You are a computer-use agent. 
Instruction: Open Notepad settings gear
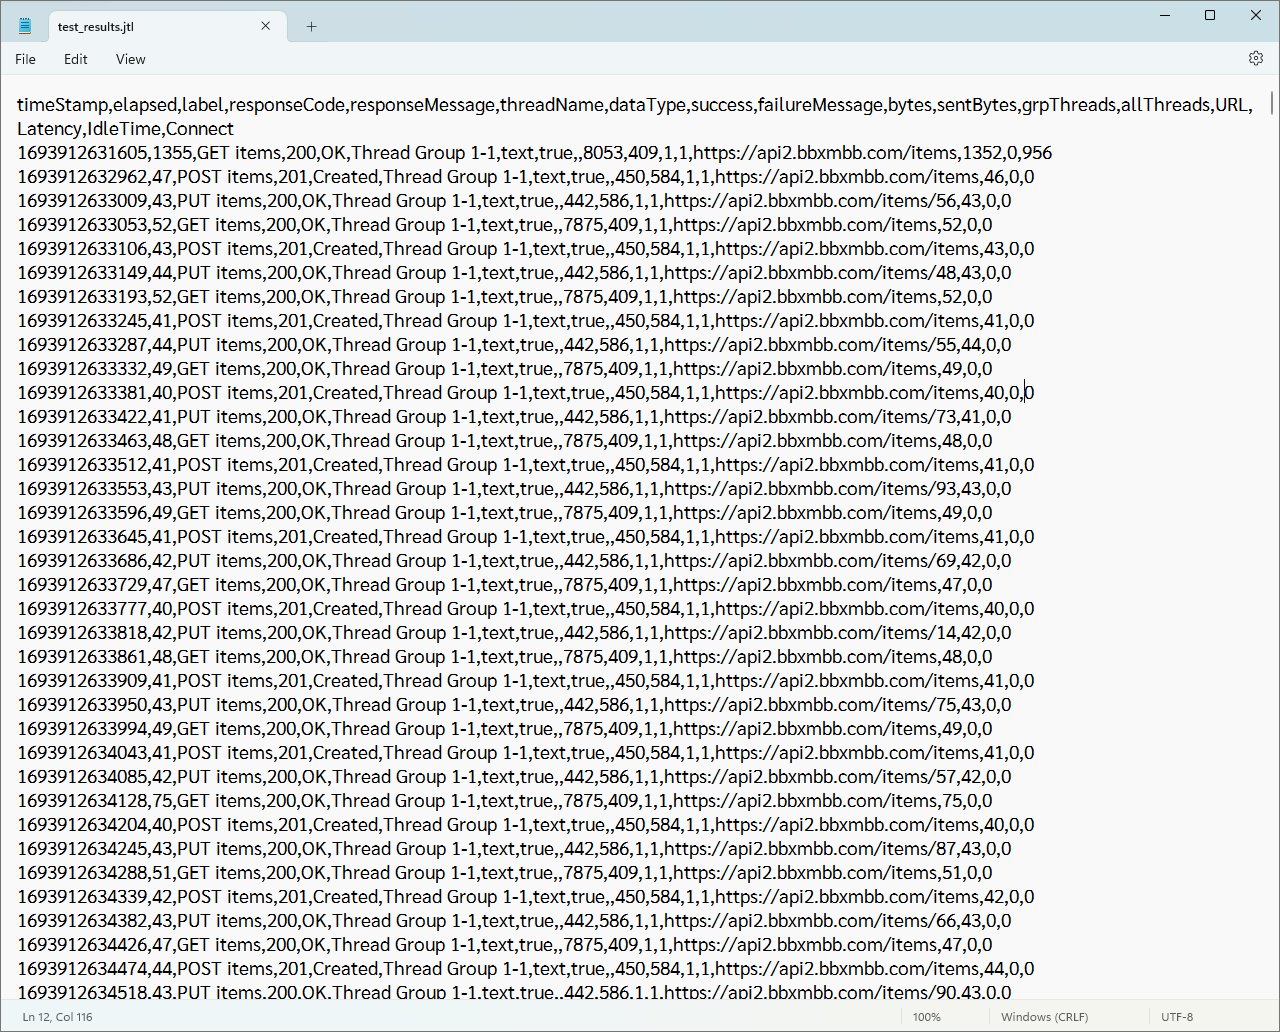coord(1256,59)
